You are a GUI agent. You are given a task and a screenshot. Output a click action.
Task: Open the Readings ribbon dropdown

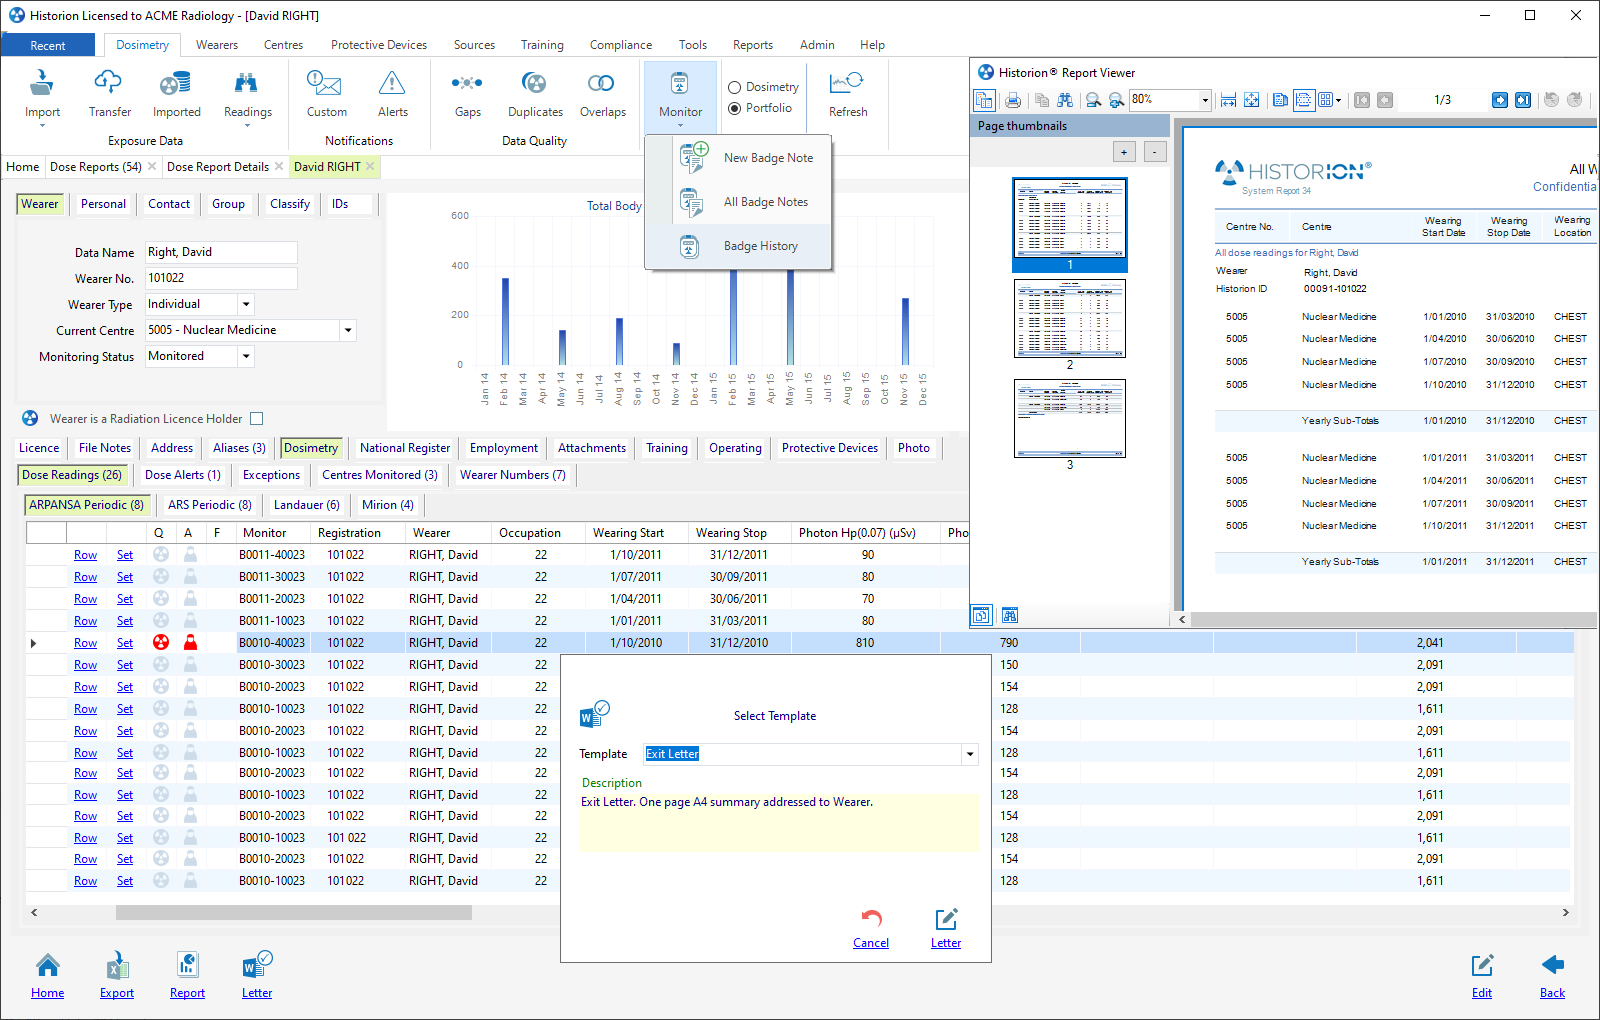pos(248,126)
